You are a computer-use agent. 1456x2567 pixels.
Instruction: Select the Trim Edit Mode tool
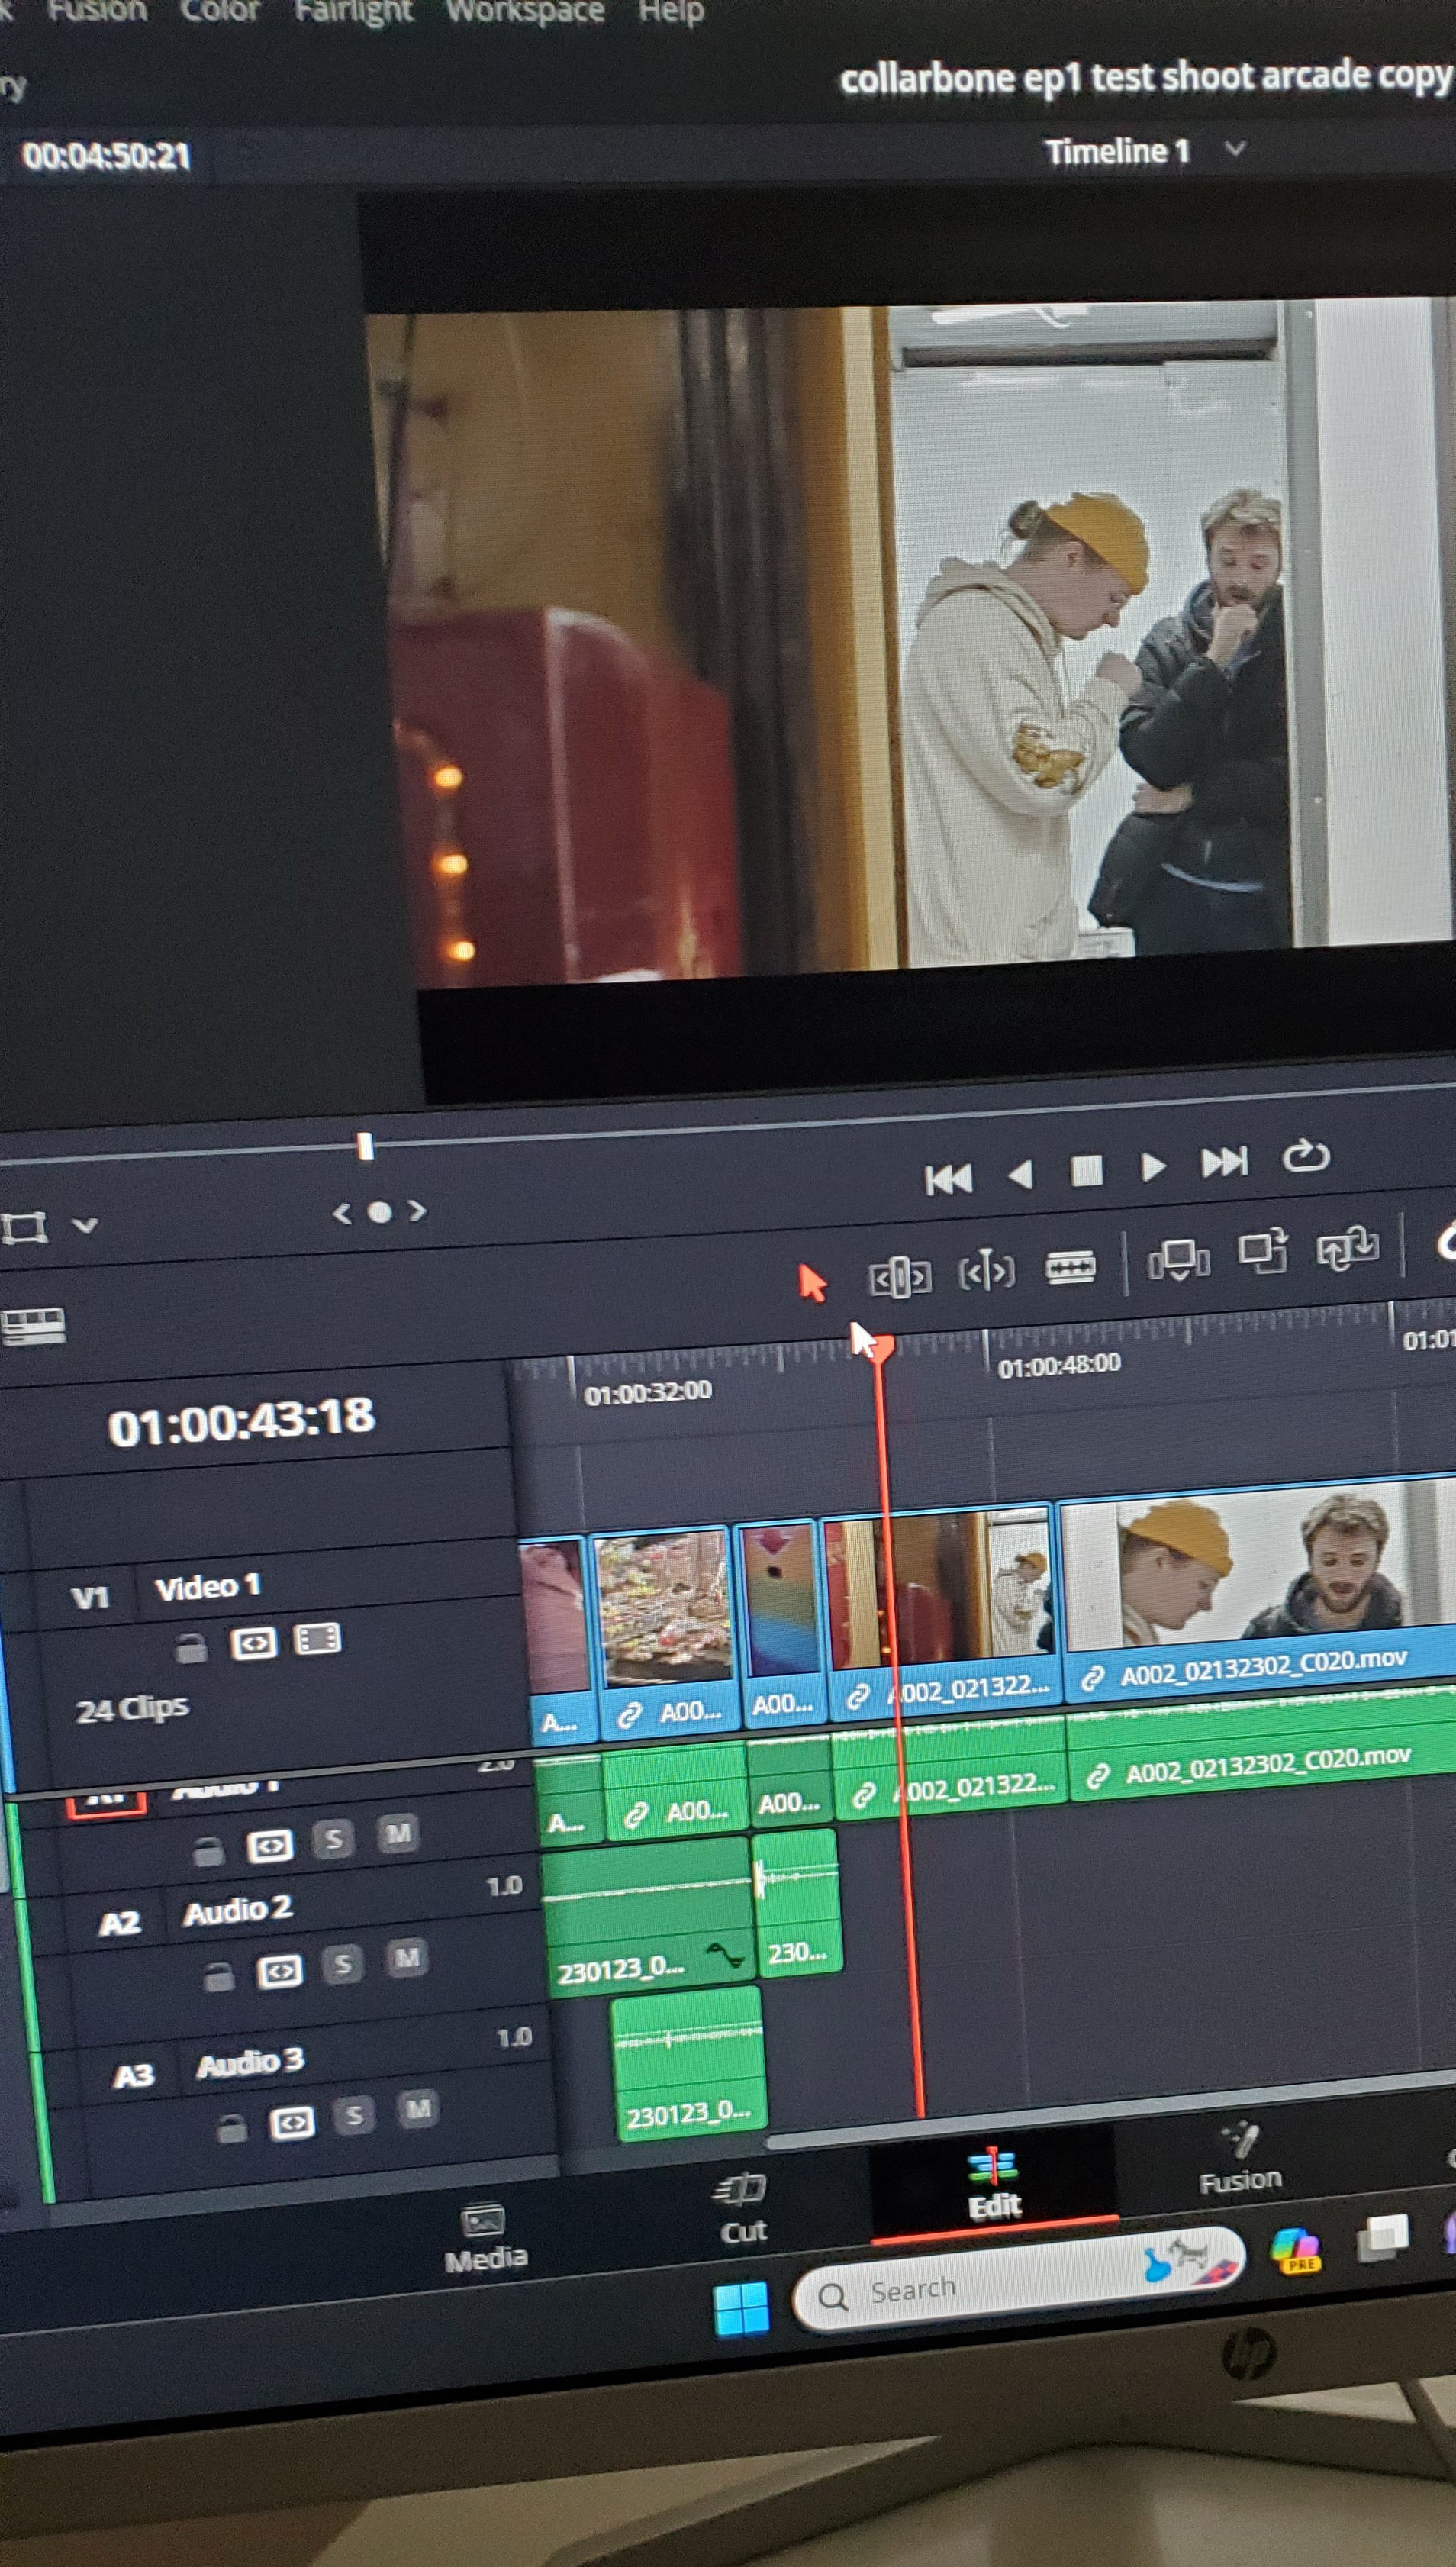[x=899, y=1277]
